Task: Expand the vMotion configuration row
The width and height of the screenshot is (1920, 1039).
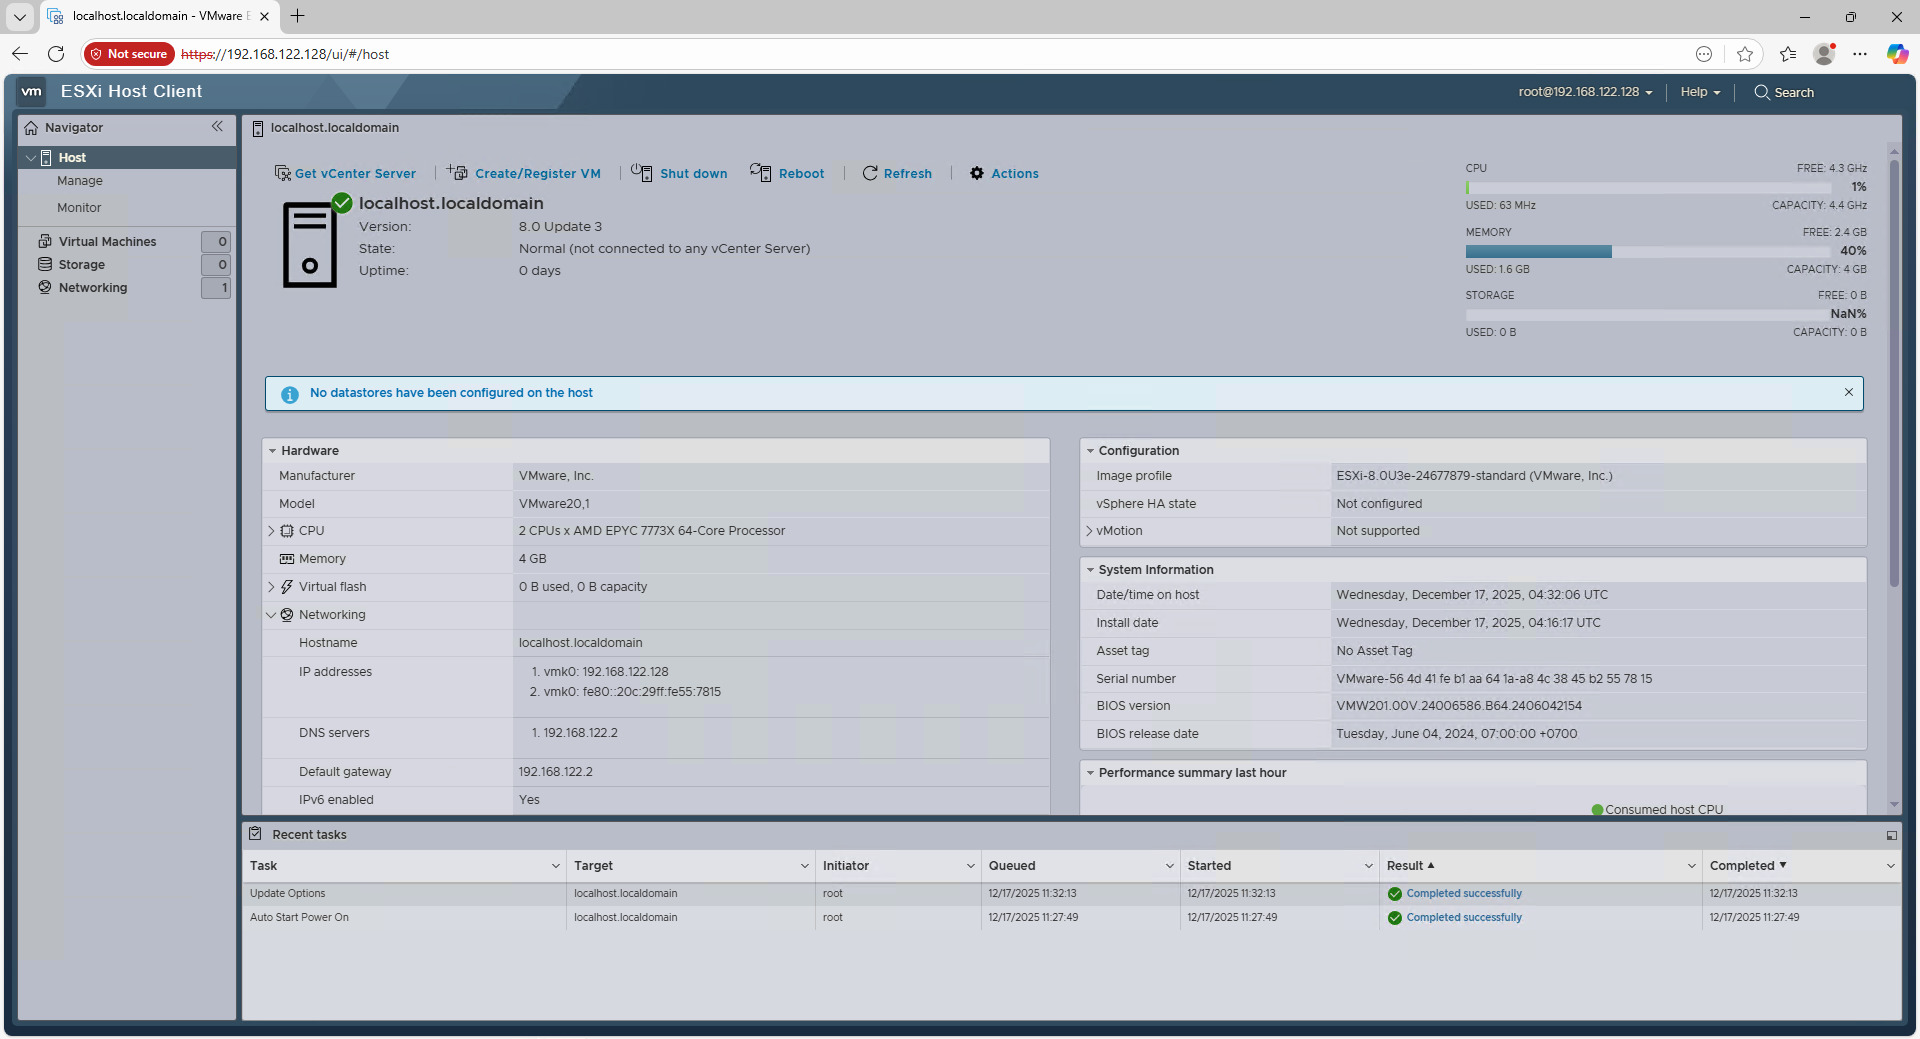Action: click(x=1089, y=531)
